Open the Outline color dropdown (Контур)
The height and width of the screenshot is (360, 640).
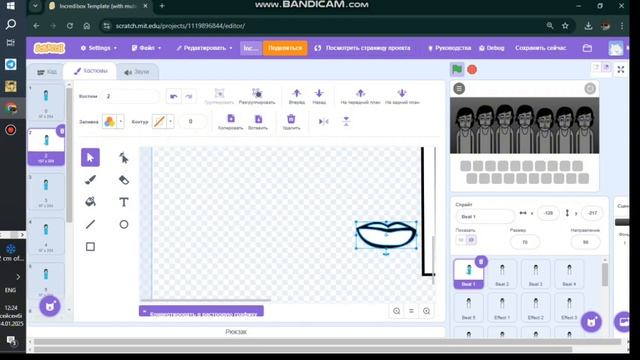point(163,121)
